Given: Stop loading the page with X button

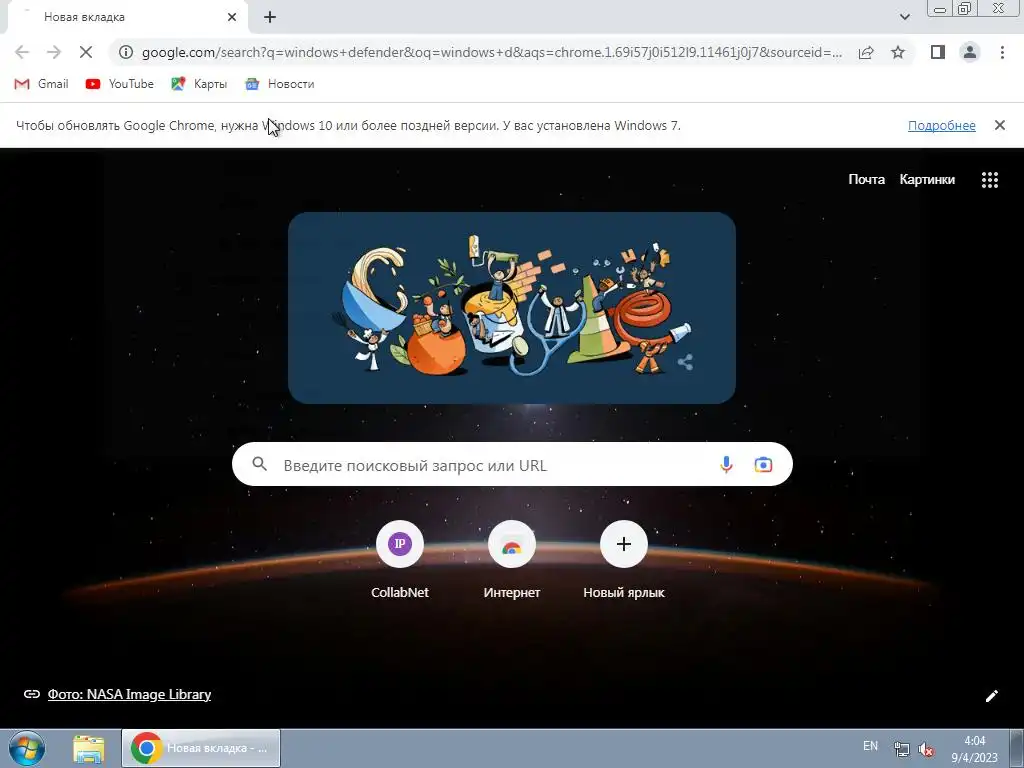Looking at the screenshot, I should tap(86, 52).
